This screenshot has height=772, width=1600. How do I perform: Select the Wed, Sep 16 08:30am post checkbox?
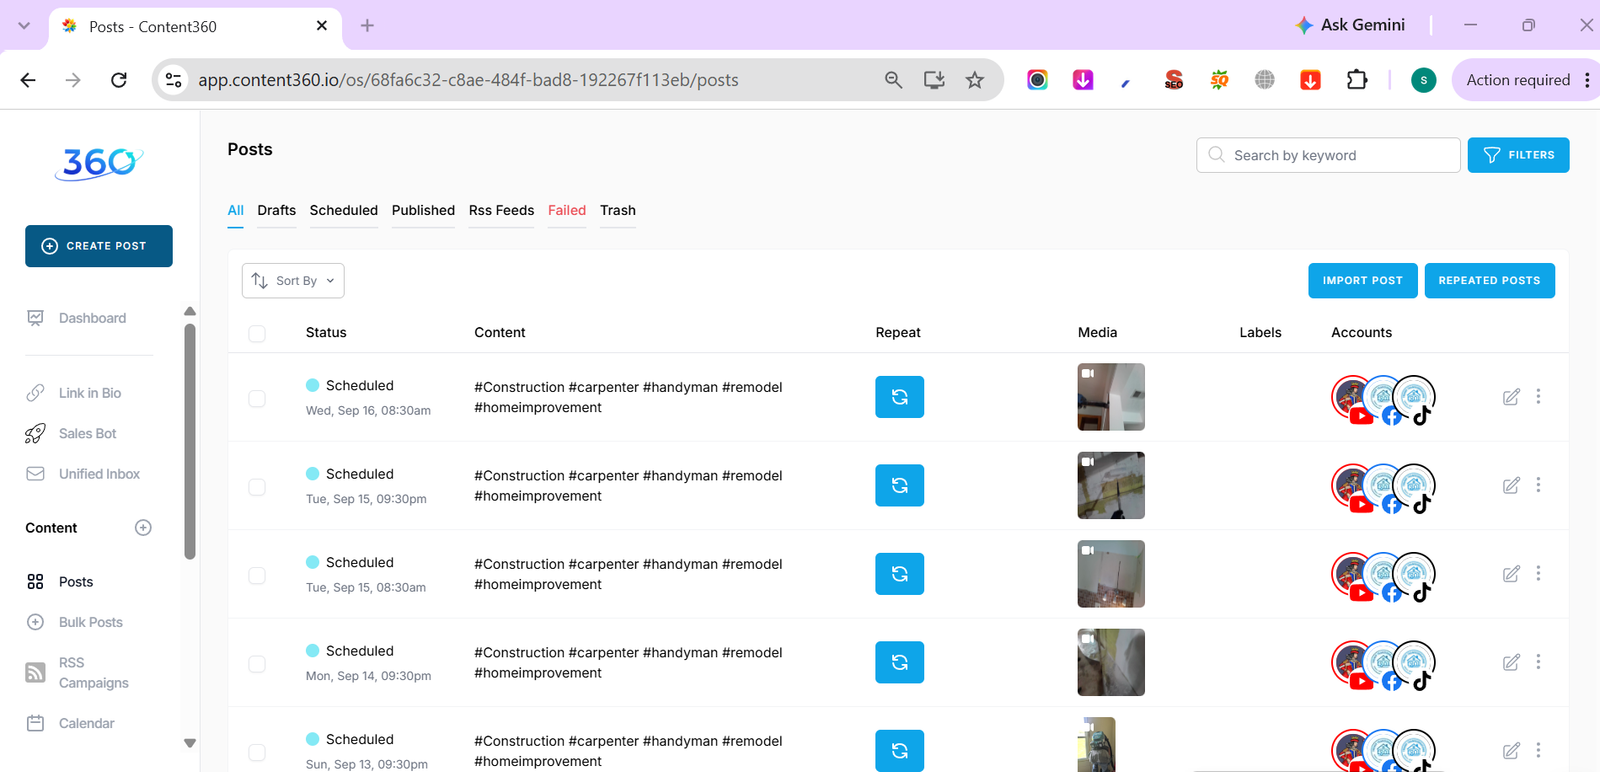tap(257, 399)
